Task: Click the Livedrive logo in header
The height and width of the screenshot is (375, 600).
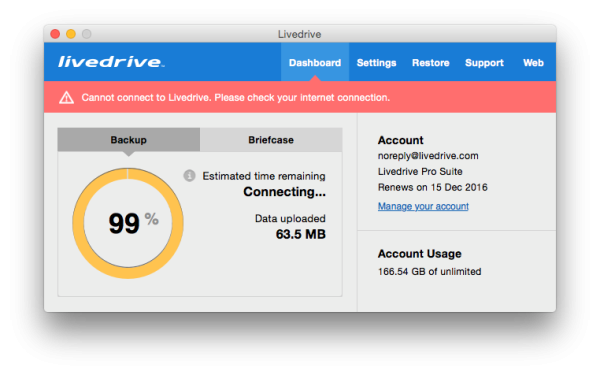Action: (x=111, y=62)
